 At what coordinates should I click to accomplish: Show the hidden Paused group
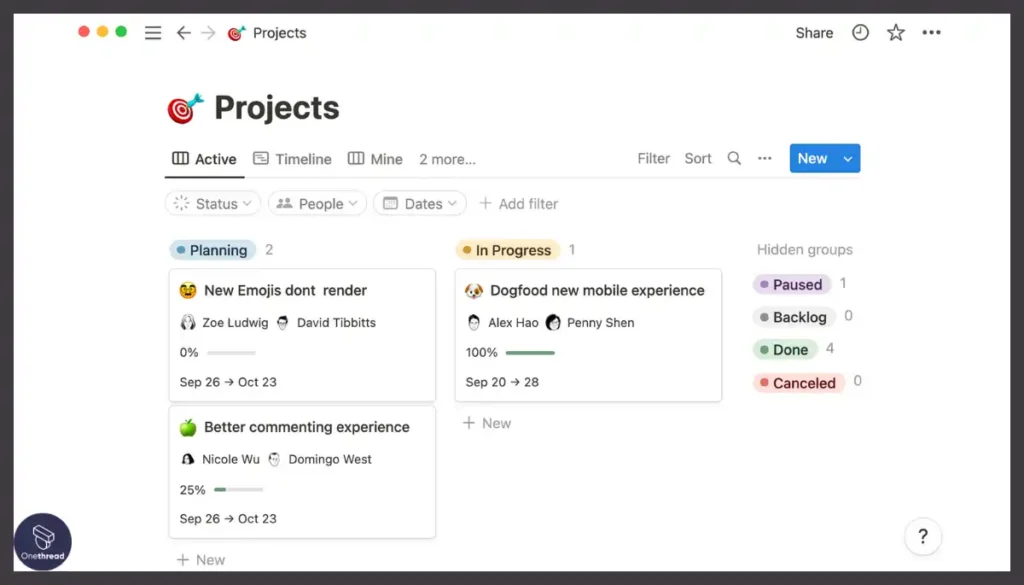click(x=792, y=284)
